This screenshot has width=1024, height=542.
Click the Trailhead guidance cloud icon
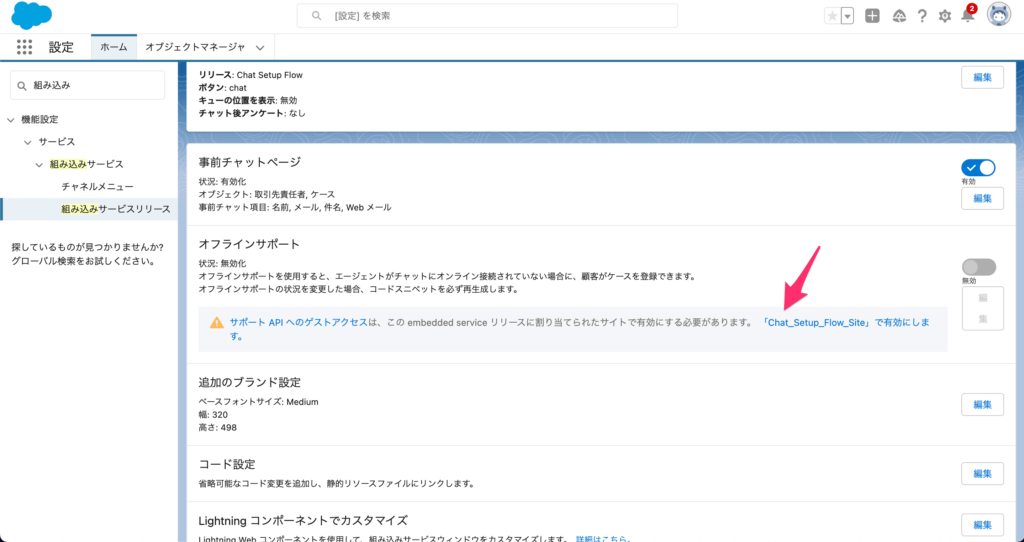(x=899, y=16)
